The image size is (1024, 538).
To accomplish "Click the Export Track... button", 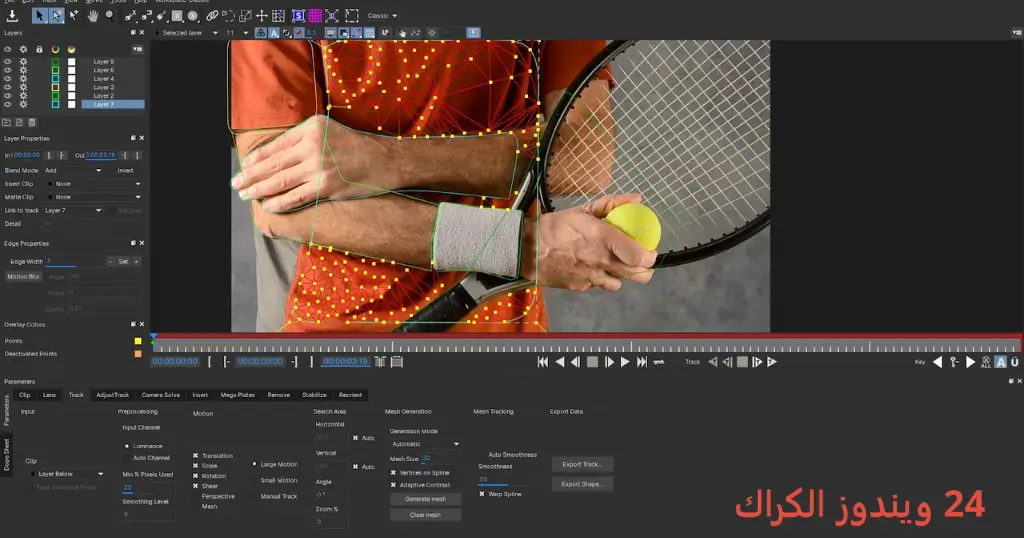I will (x=583, y=464).
